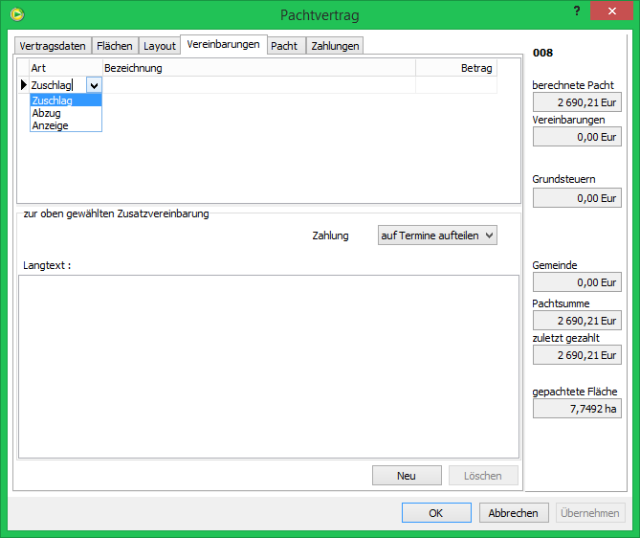
Task: Open the Zahlungen tab
Action: point(334,46)
